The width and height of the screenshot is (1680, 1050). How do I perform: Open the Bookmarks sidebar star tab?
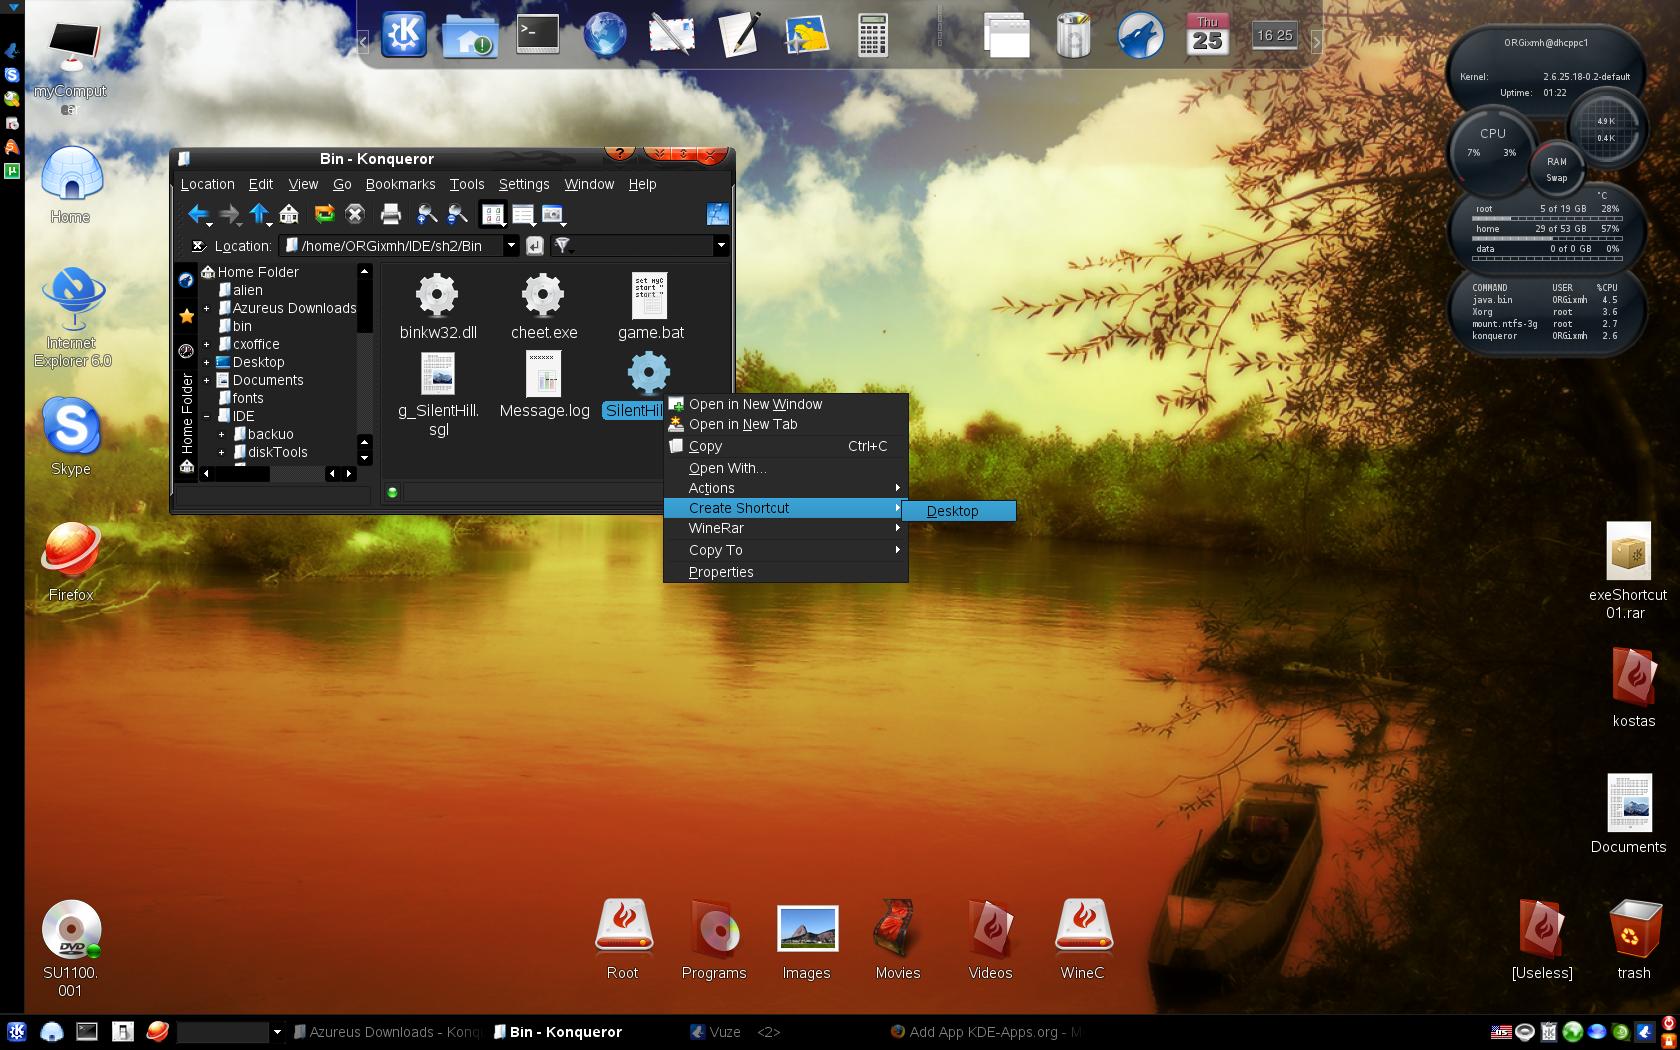click(186, 316)
